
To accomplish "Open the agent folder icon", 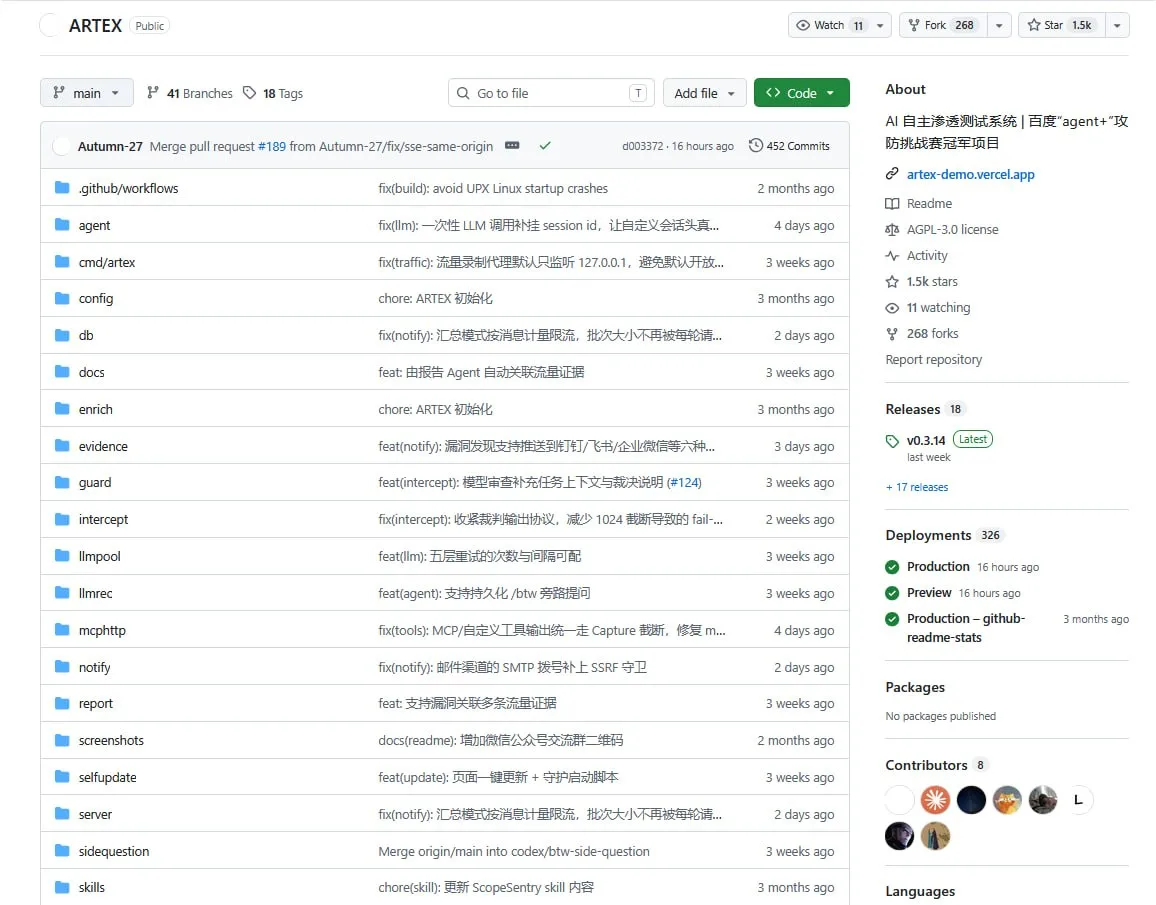I will coord(62,225).
